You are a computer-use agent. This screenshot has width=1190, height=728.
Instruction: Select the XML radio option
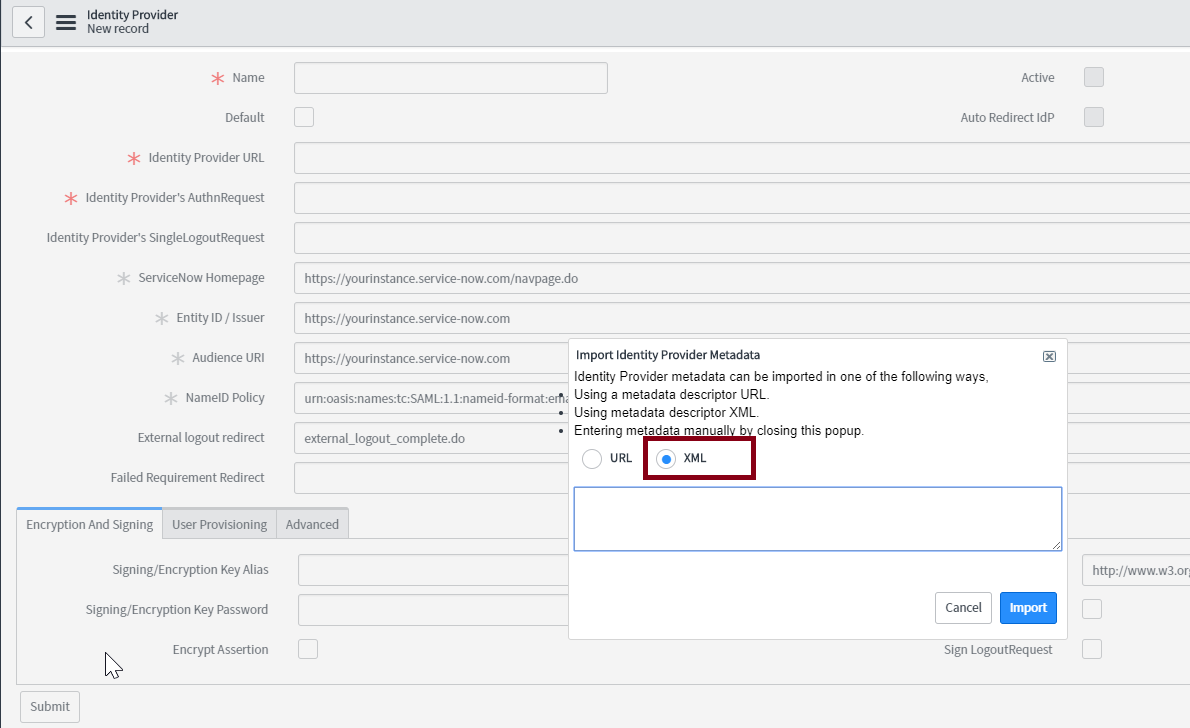665,459
